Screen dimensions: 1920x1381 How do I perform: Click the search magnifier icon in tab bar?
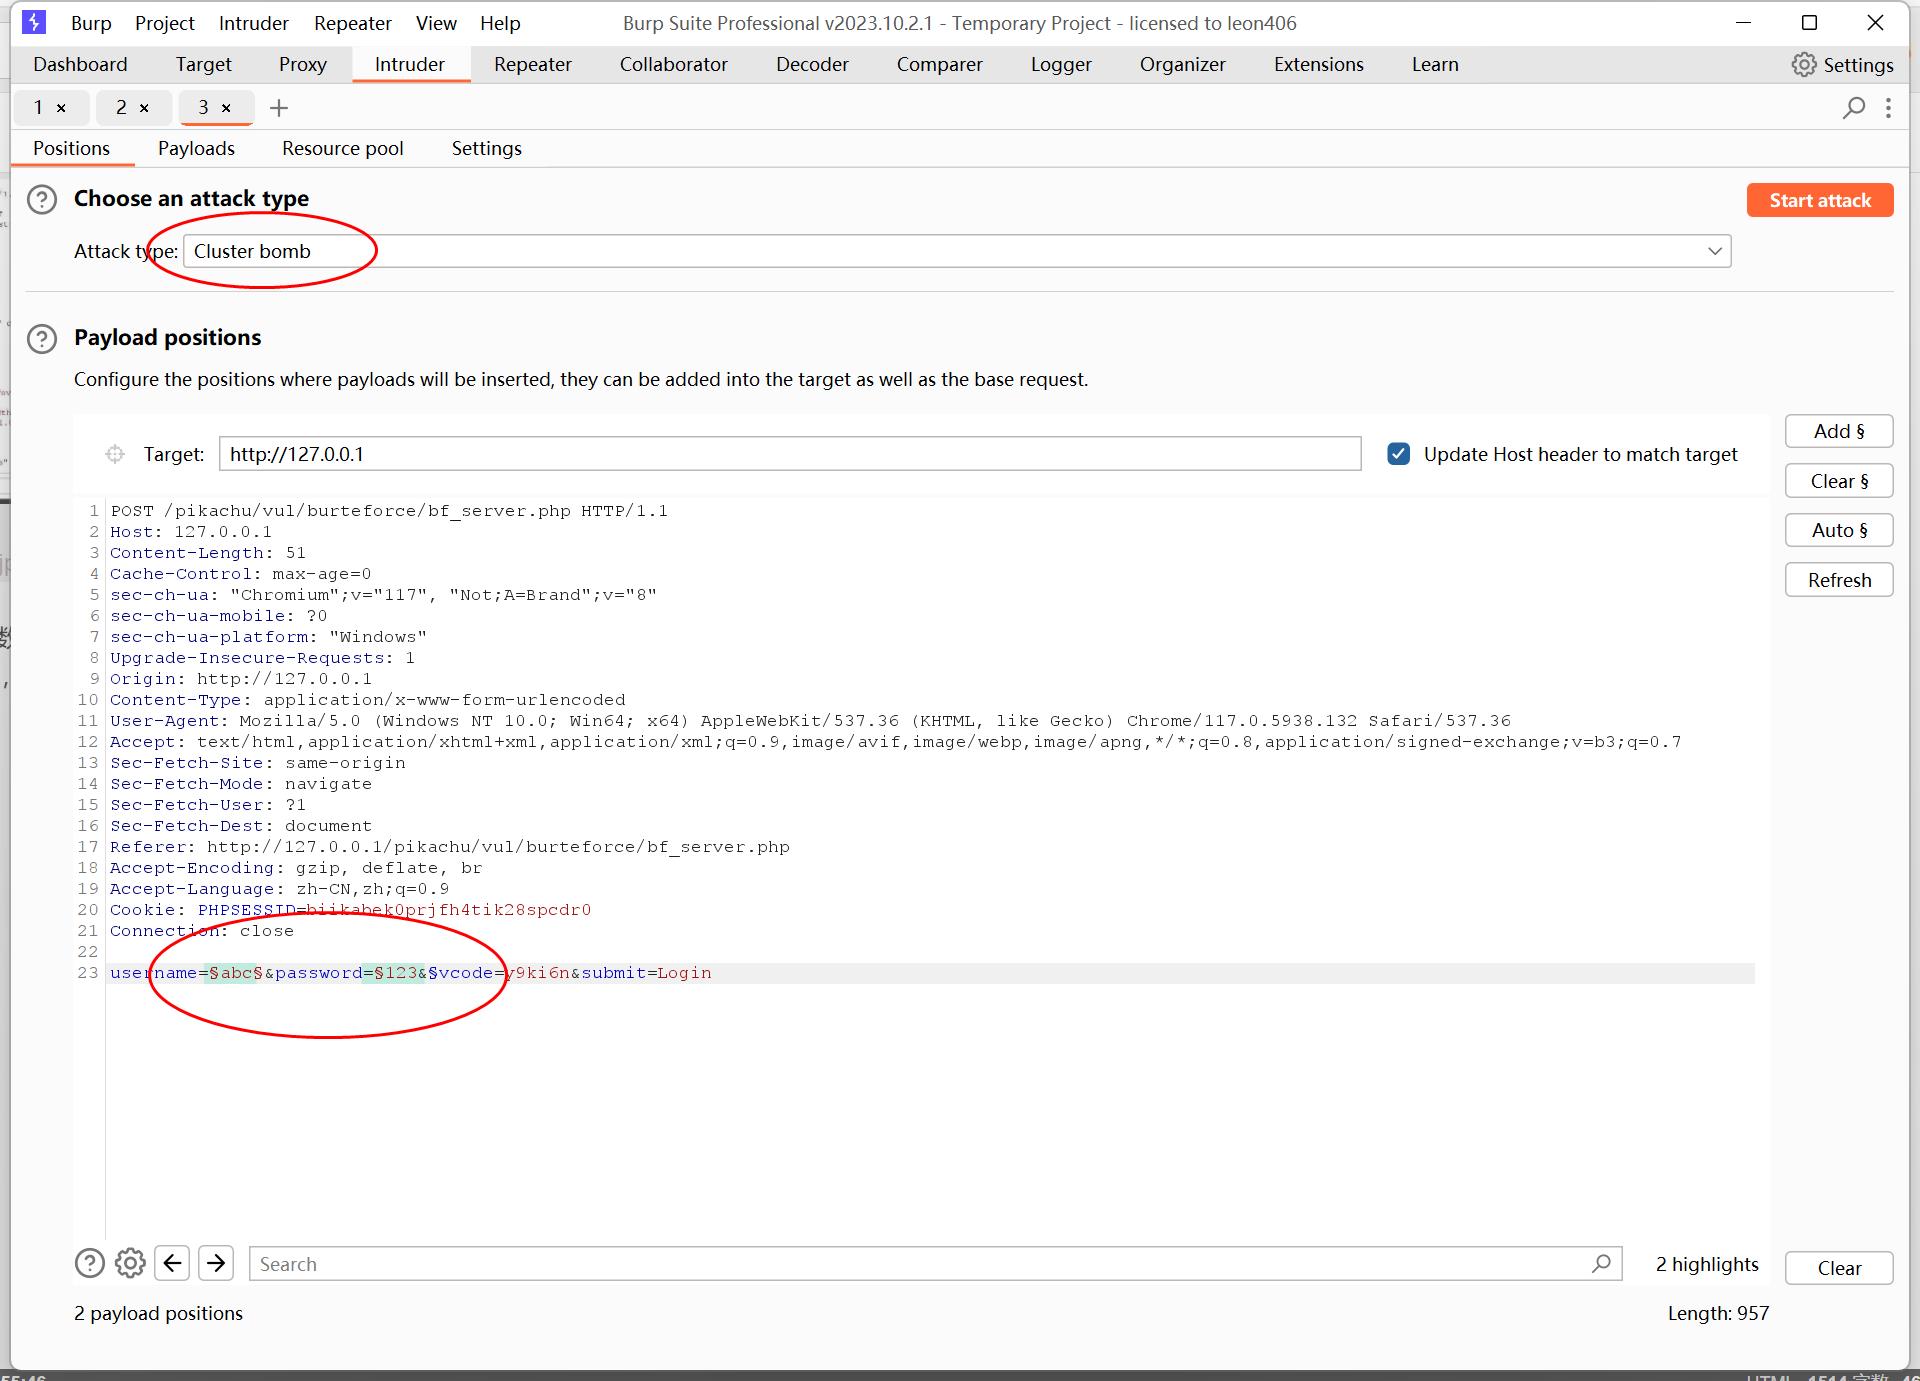(x=1854, y=107)
